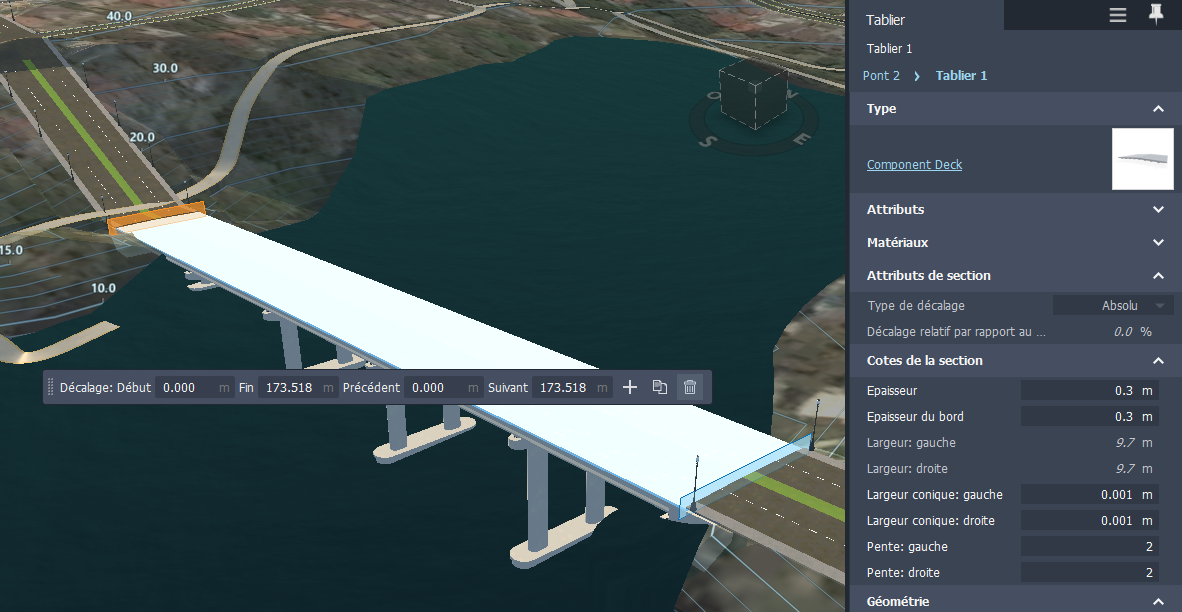The image size is (1182, 612).
Task: Click the 40.0 contour elevation label
Action: pos(119,16)
